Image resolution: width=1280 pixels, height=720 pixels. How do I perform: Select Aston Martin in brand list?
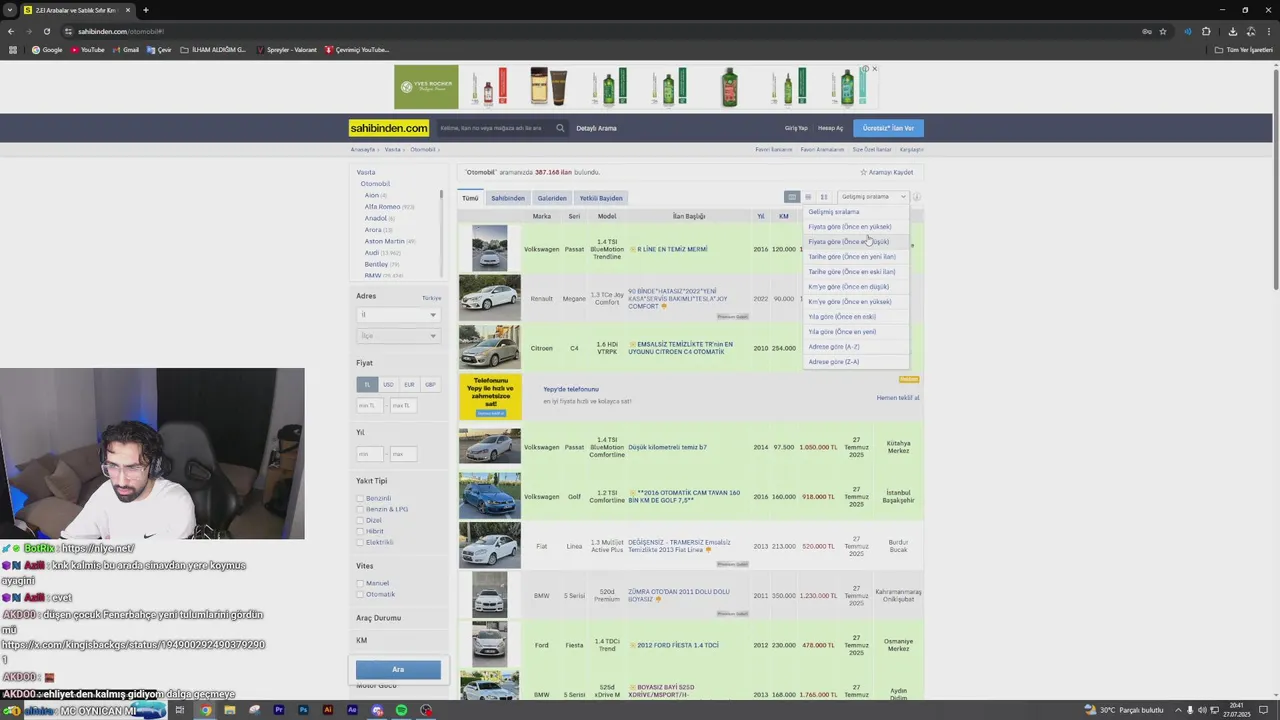coord(385,241)
